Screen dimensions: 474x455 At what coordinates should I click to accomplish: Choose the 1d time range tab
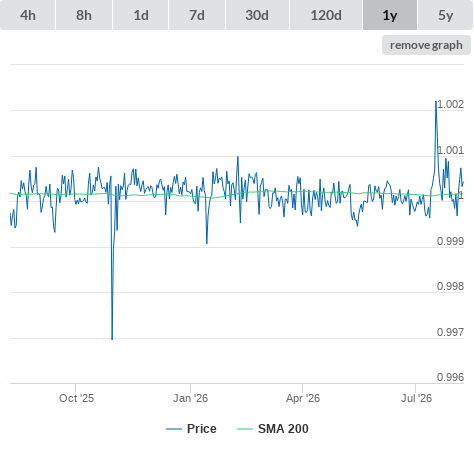(141, 15)
